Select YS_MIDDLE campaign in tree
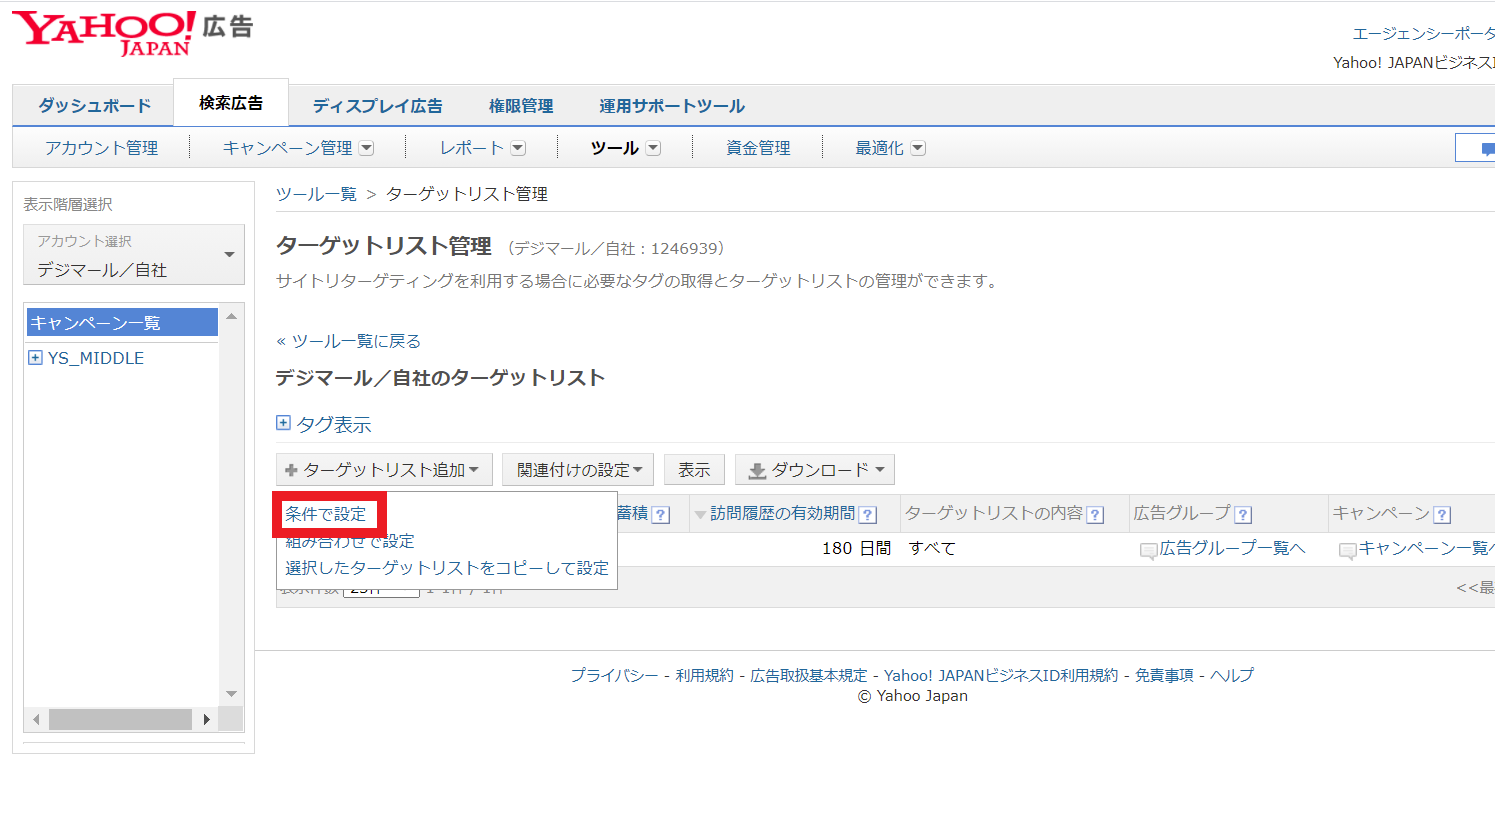The height and width of the screenshot is (825, 1495). point(96,358)
